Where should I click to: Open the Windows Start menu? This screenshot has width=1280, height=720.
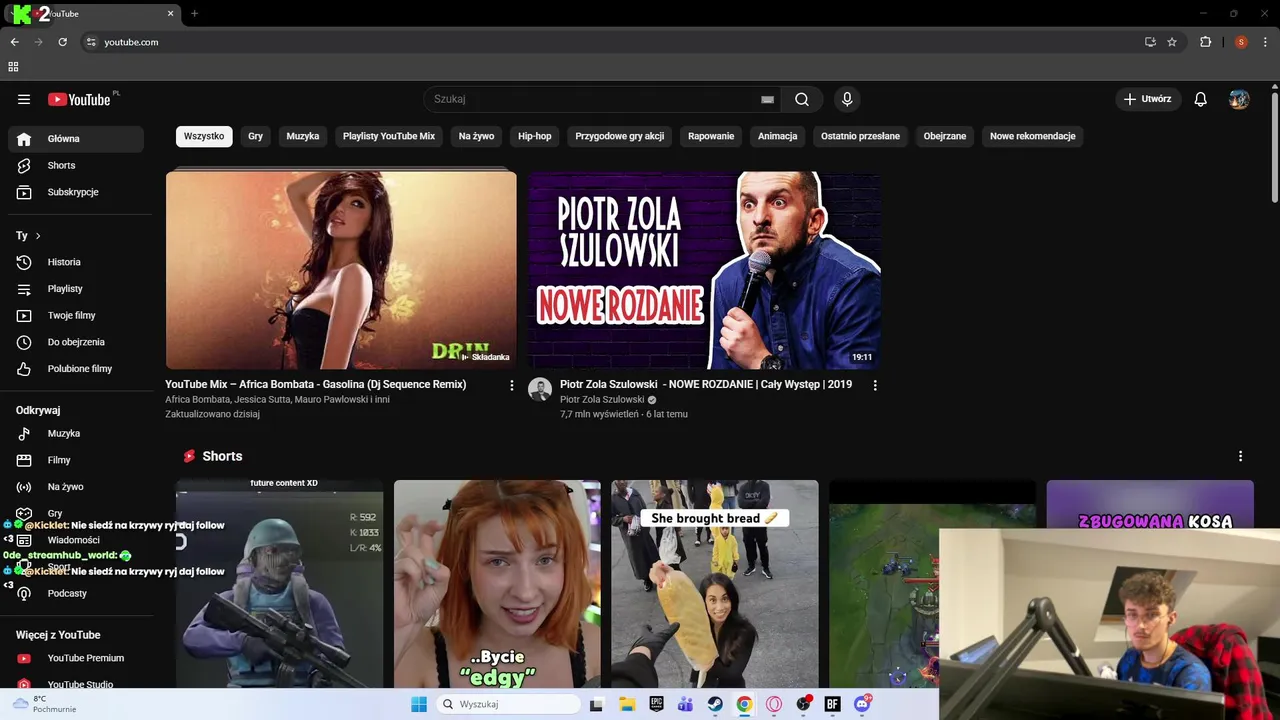[419, 704]
